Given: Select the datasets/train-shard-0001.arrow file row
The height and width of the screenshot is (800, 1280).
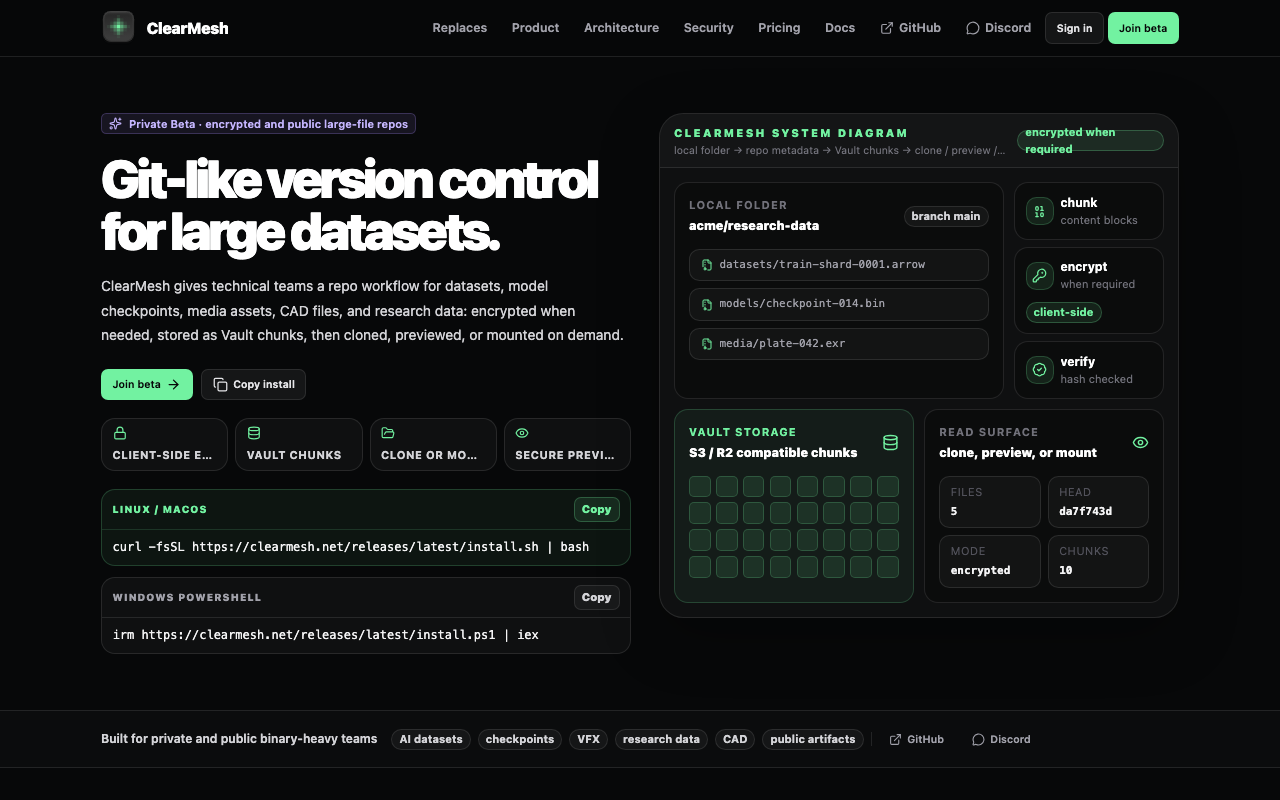Looking at the screenshot, I should pyautogui.click(x=839, y=265).
